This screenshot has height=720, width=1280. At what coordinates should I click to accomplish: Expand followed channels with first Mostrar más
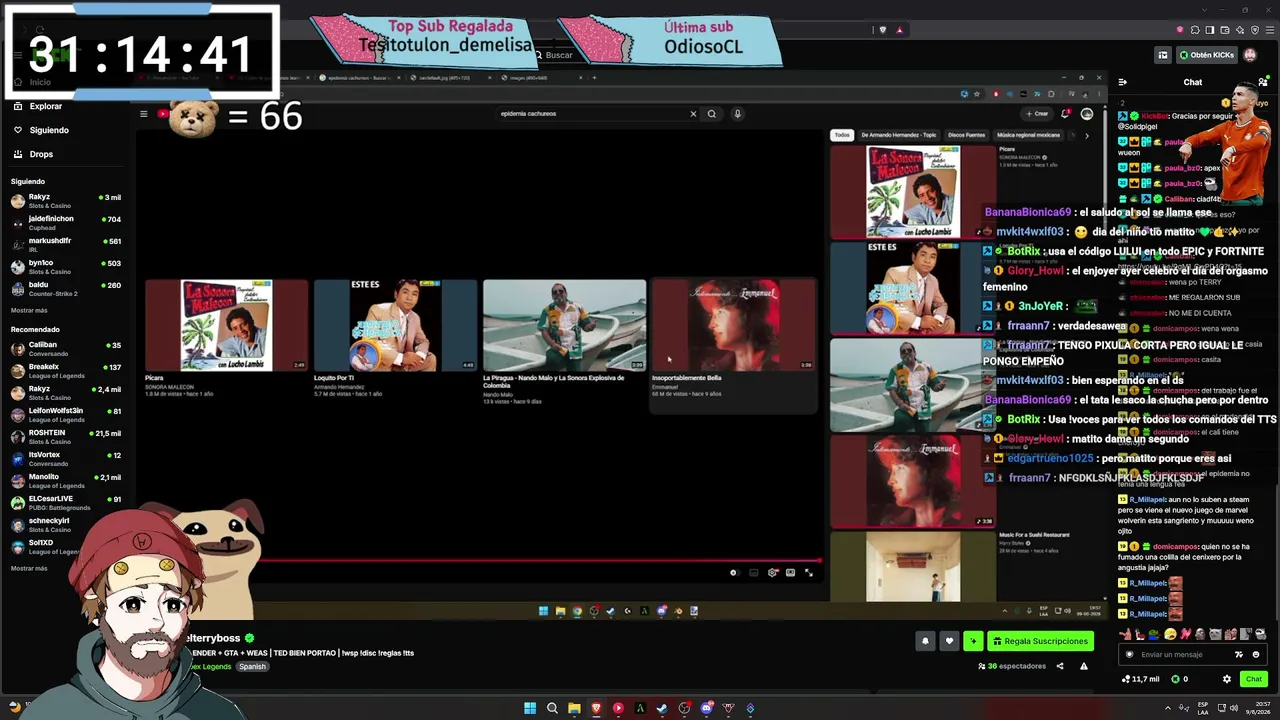(29, 311)
